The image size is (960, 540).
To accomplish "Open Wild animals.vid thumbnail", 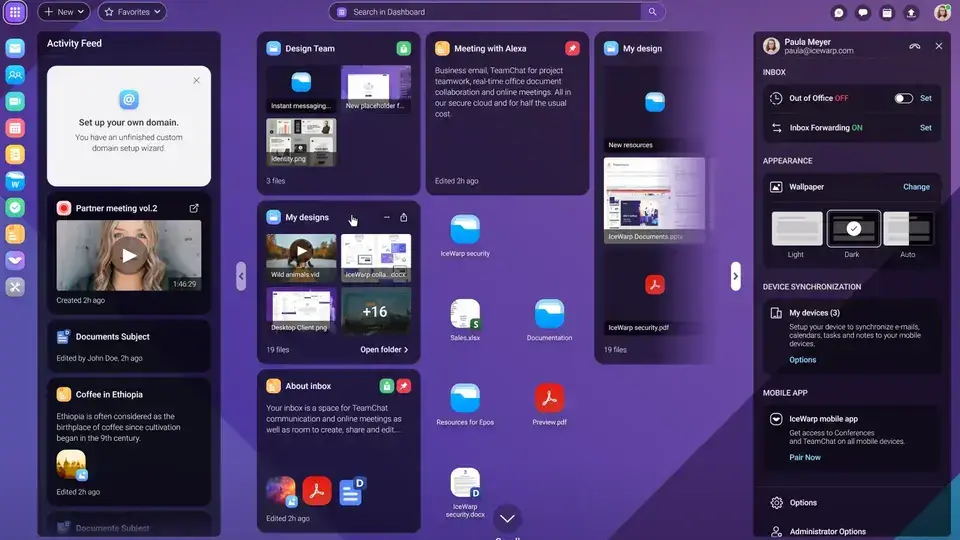I will pyautogui.click(x=301, y=257).
